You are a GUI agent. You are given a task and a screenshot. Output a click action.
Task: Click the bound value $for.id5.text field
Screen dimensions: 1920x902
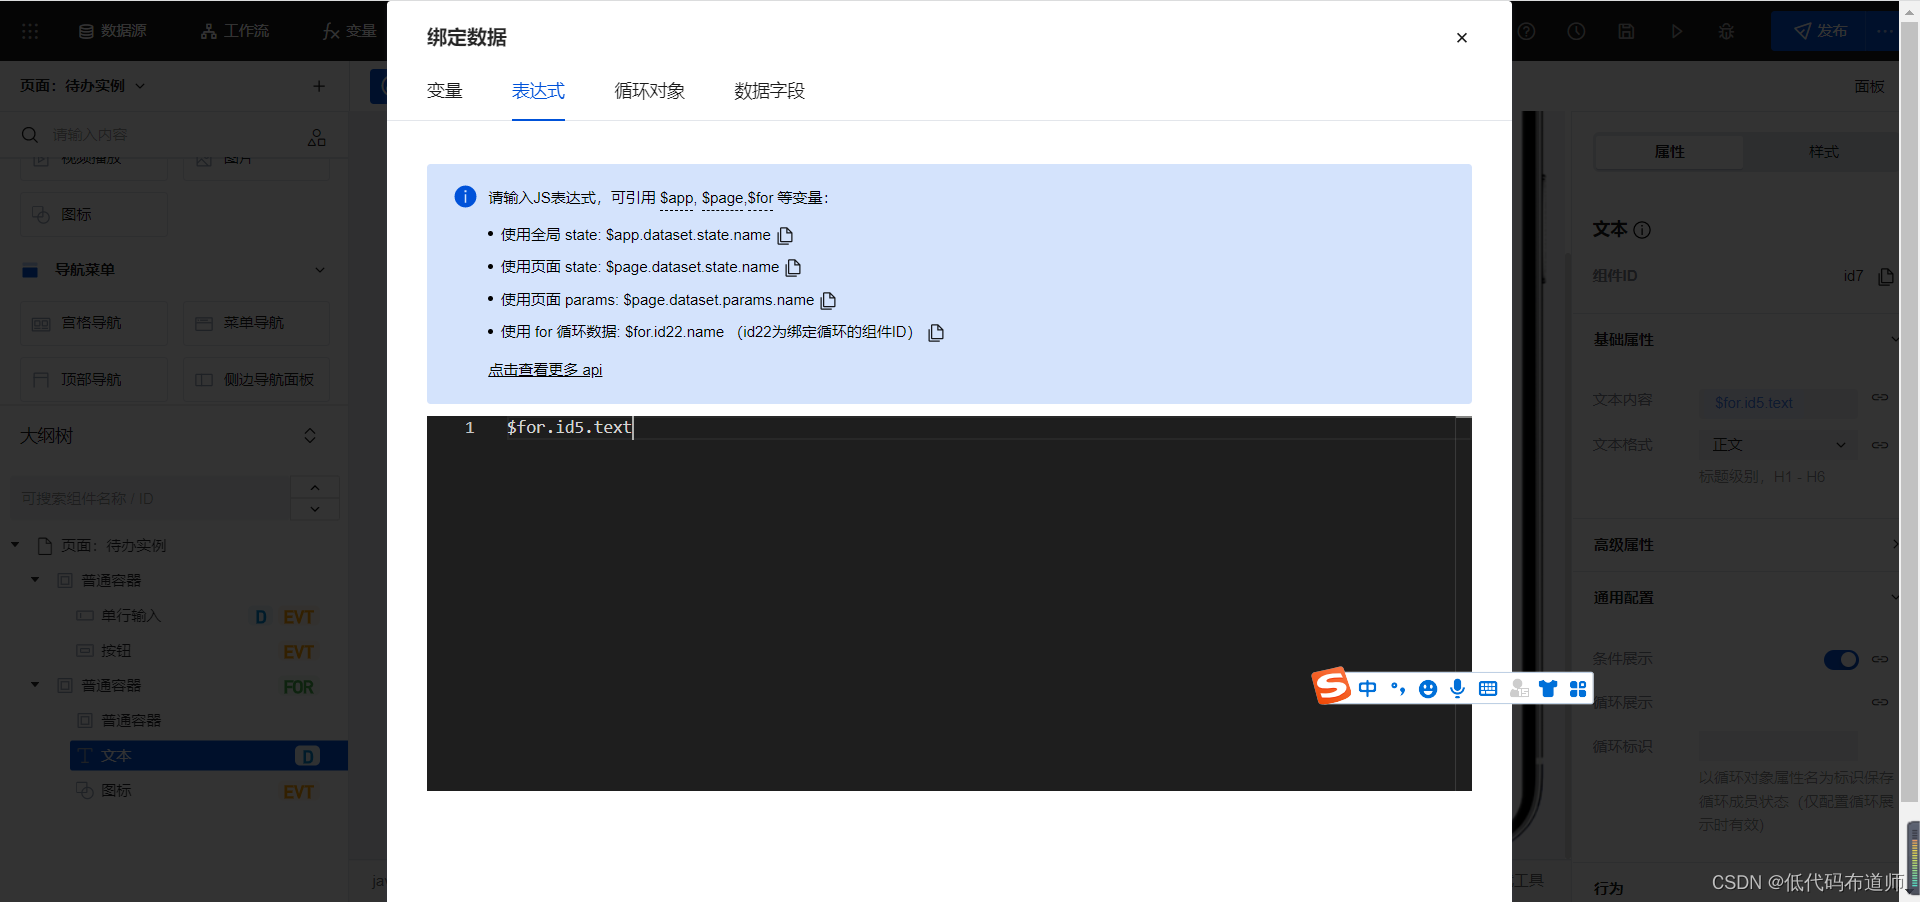pyautogui.click(x=1778, y=403)
